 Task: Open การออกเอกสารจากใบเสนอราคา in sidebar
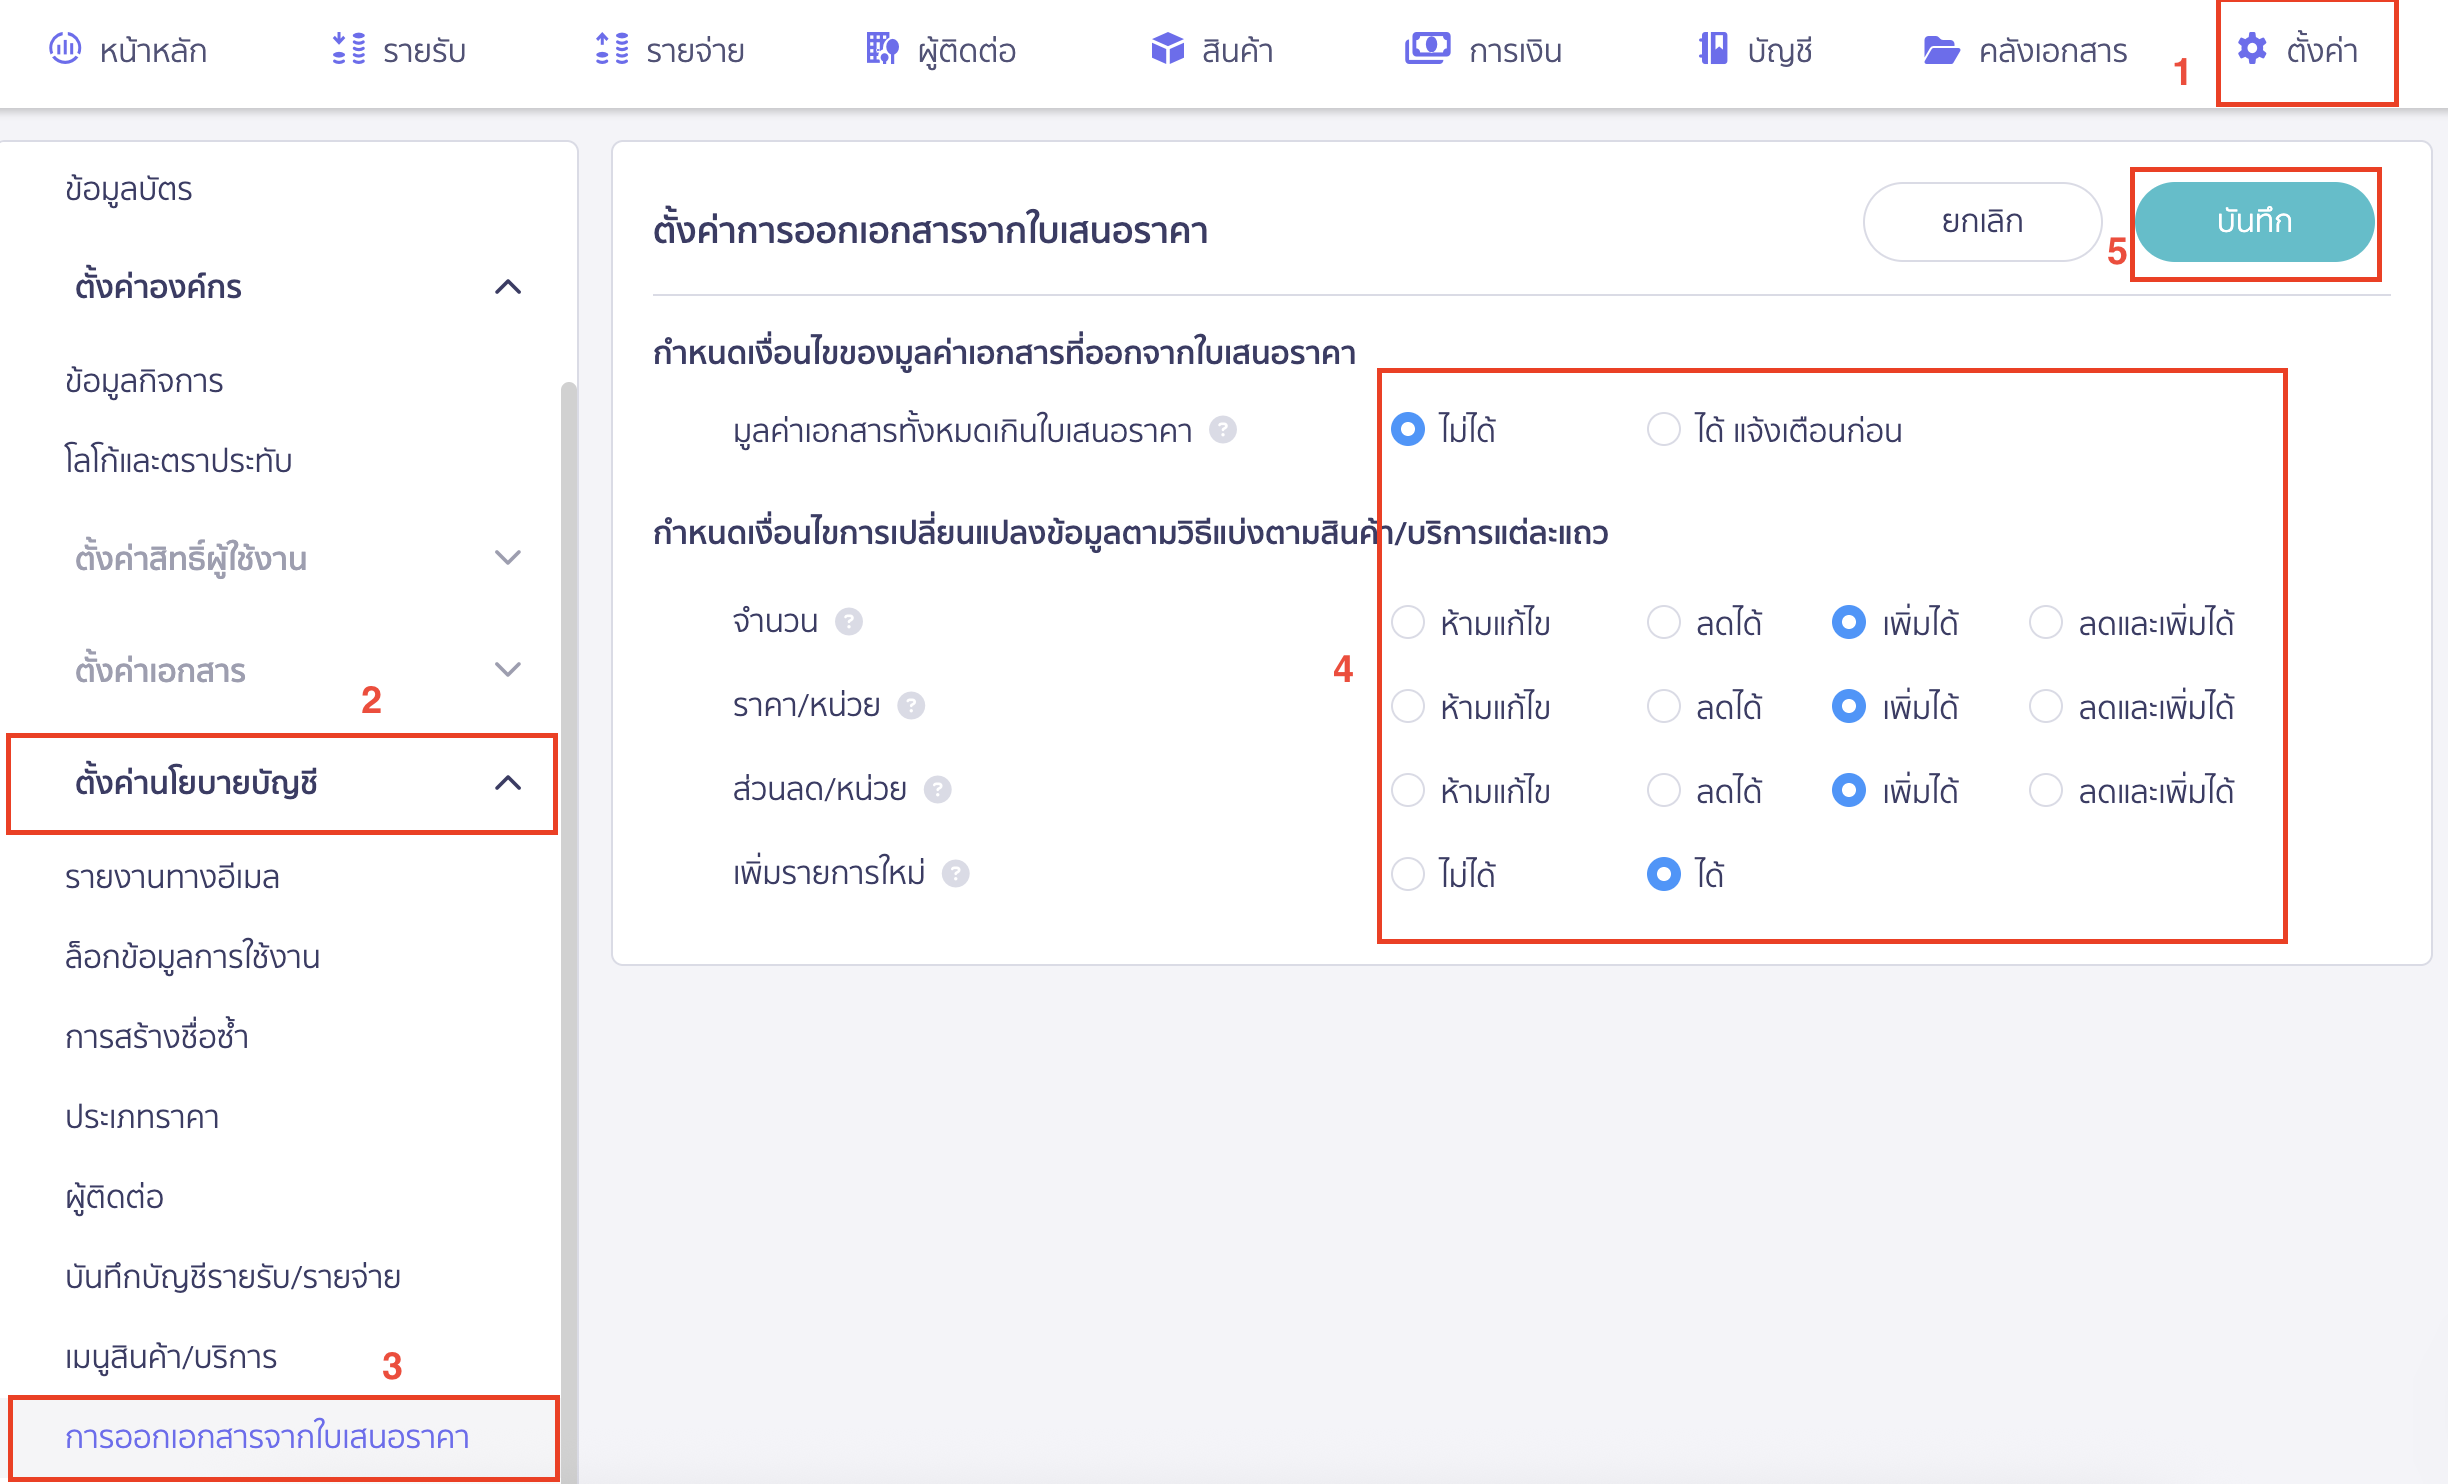coord(267,1436)
